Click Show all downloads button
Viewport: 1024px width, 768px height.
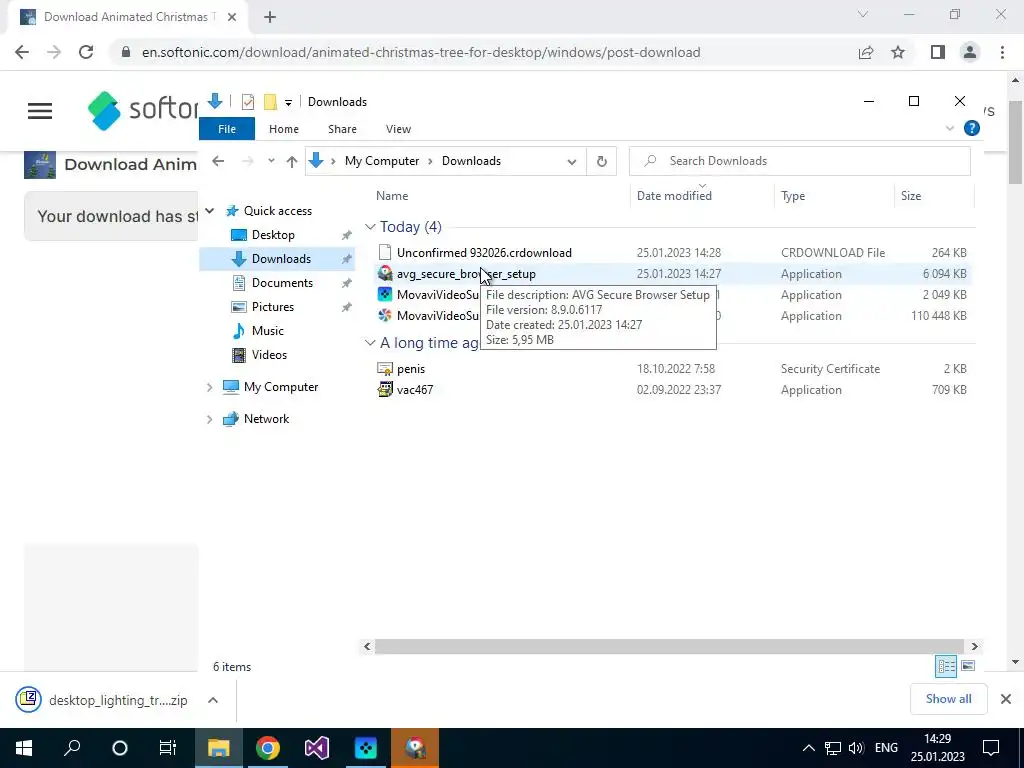[948, 699]
